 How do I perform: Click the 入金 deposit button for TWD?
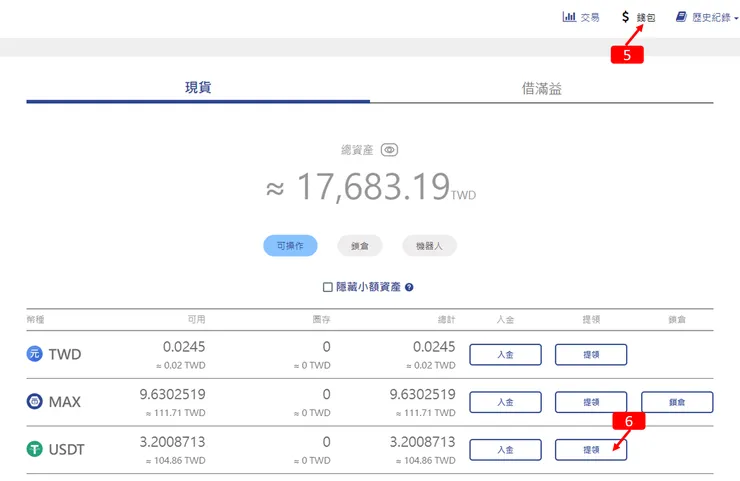pos(505,354)
